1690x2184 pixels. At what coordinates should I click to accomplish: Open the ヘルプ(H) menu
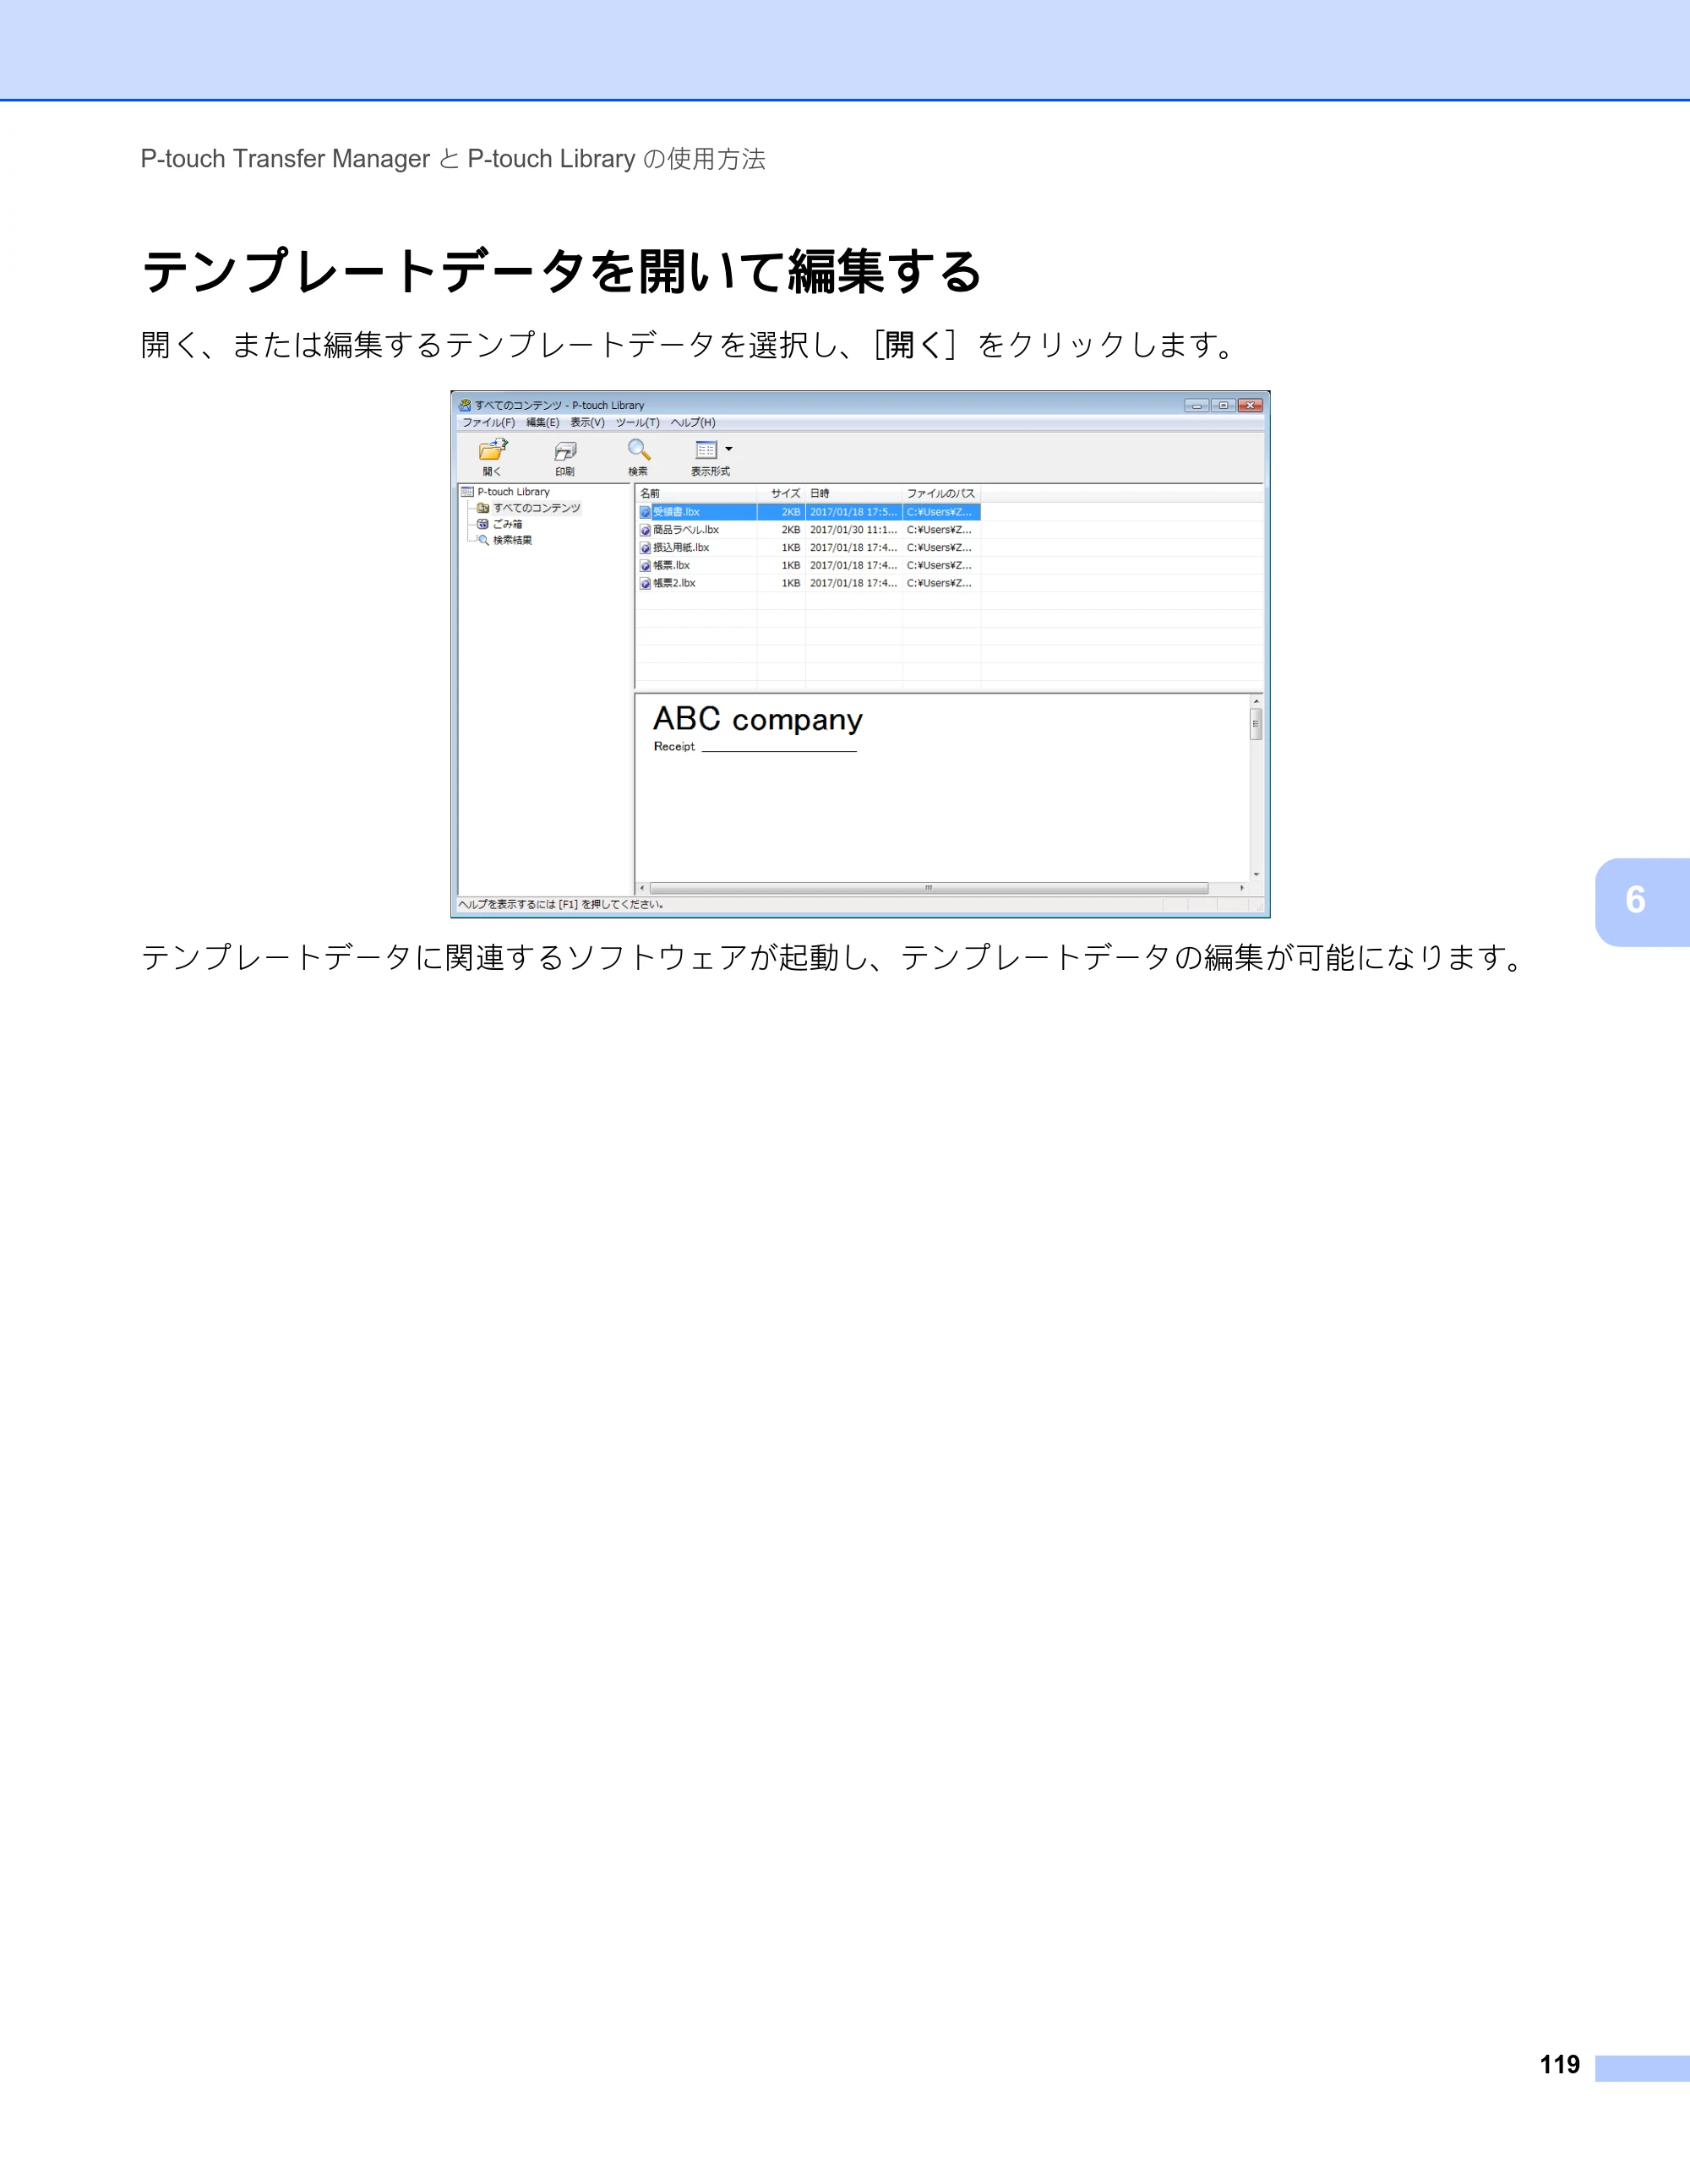pos(693,422)
